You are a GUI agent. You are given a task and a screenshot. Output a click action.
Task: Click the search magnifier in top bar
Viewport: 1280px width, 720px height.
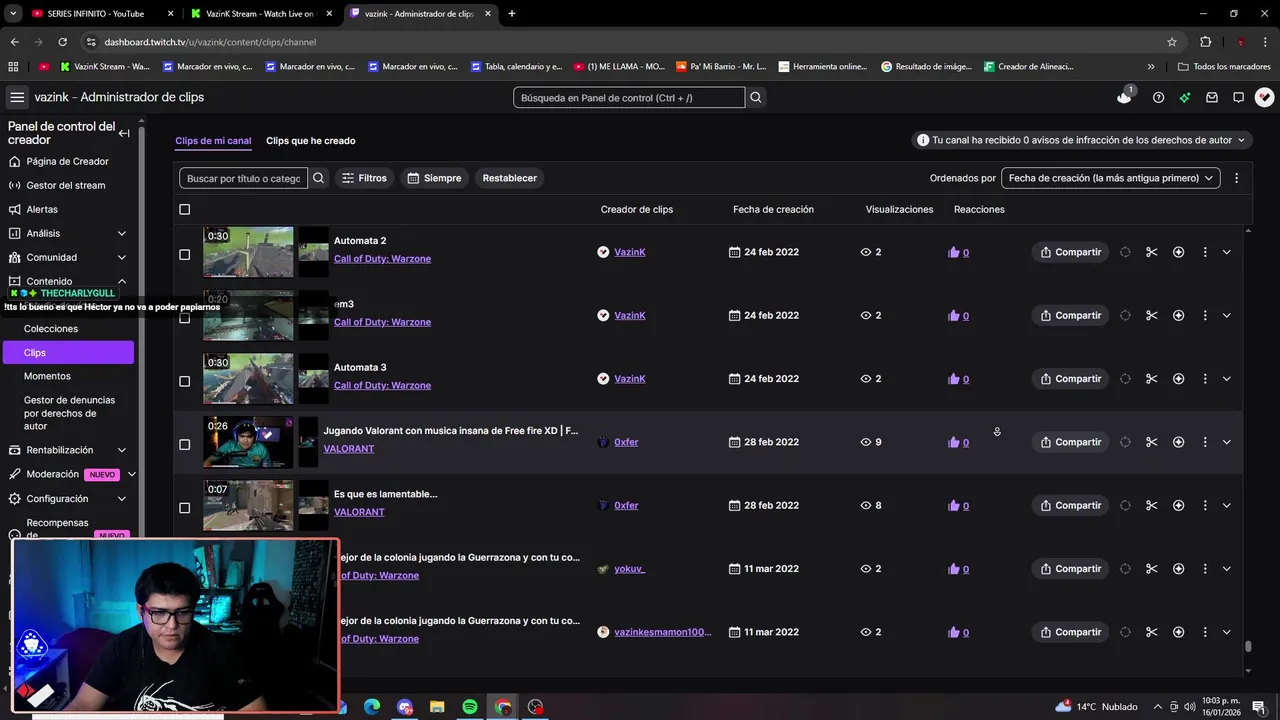tap(756, 97)
